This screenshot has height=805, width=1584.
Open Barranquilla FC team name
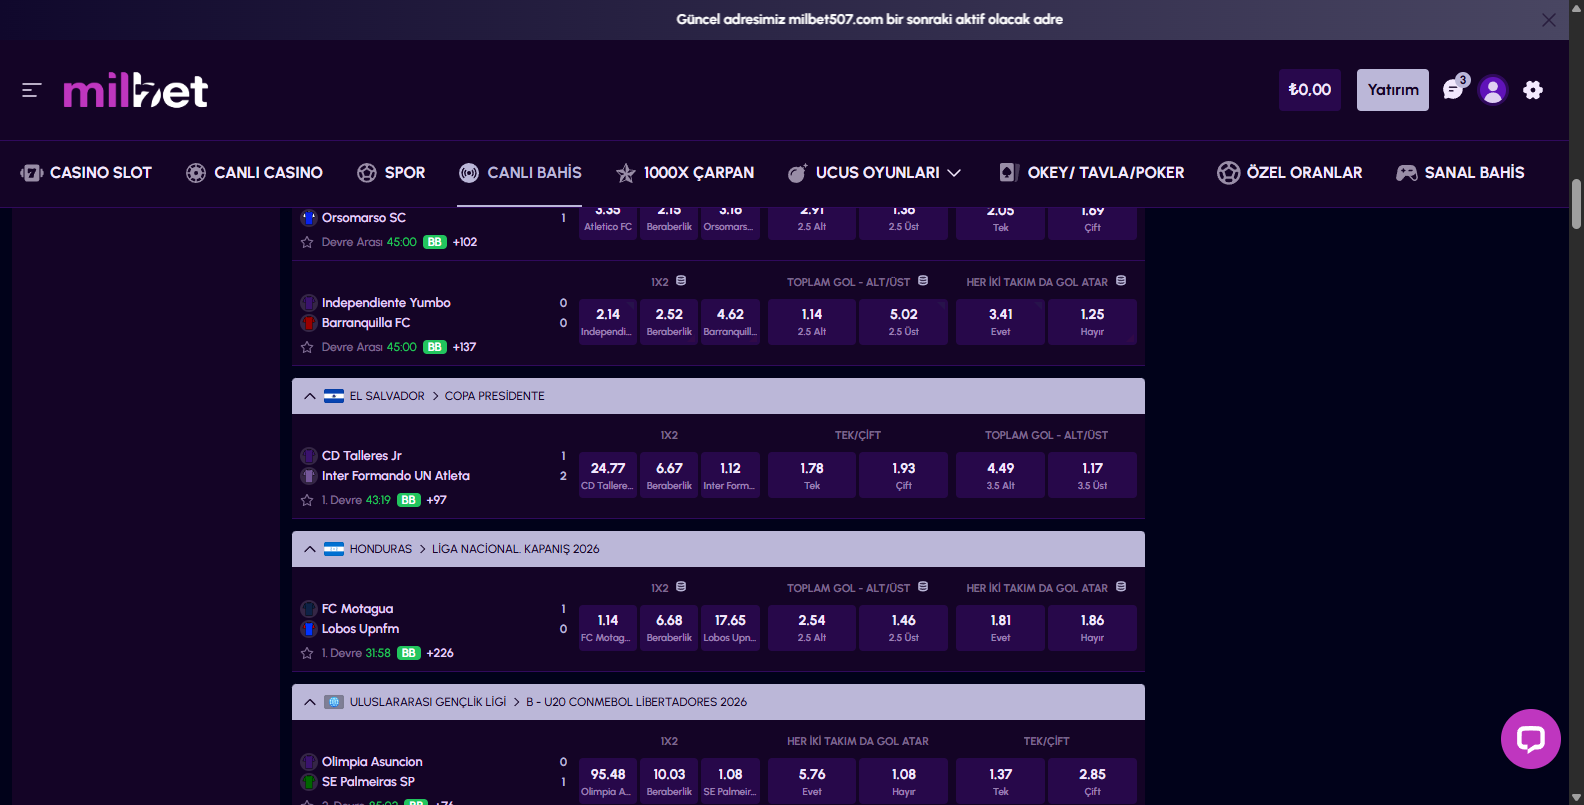point(366,322)
